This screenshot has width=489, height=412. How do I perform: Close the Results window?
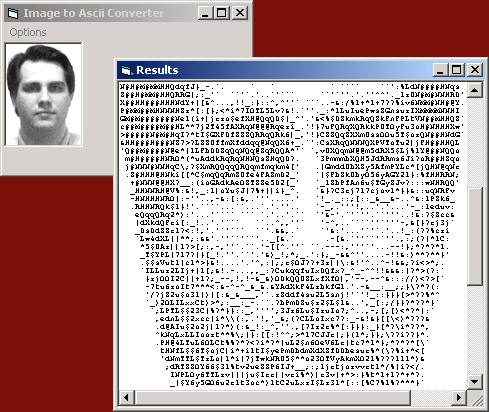[x=475, y=70]
